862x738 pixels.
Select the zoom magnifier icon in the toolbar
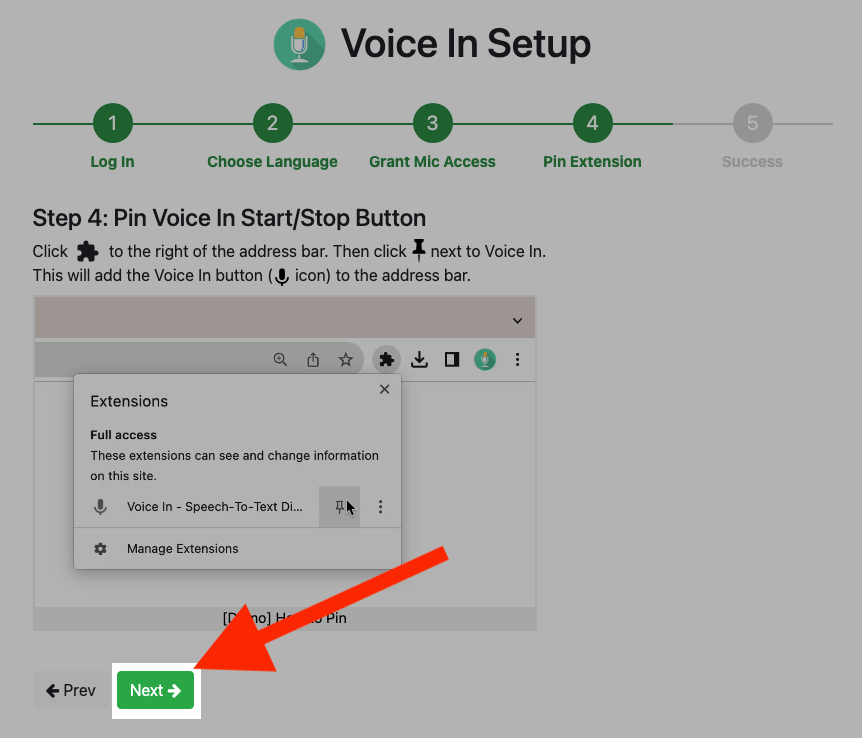pos(280,359)
